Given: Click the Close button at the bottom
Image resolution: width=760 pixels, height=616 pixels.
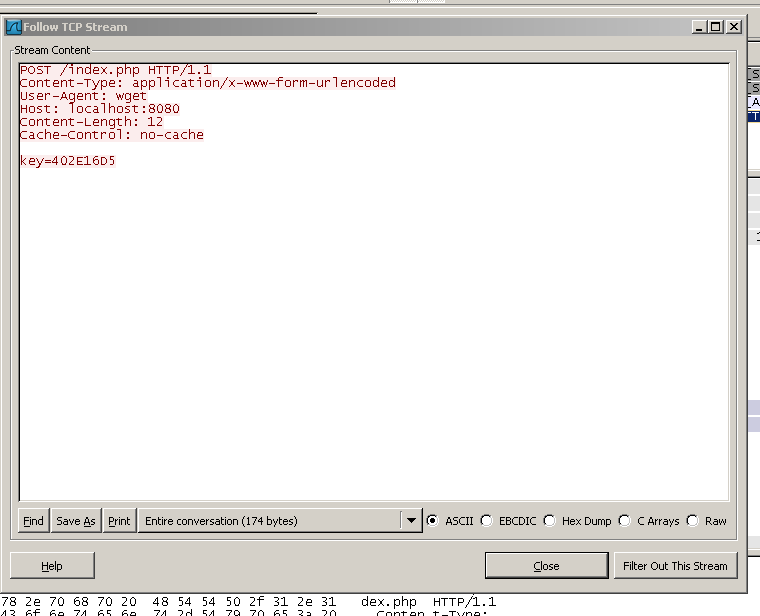Looking at the screenshot, I should pos(546,566).
